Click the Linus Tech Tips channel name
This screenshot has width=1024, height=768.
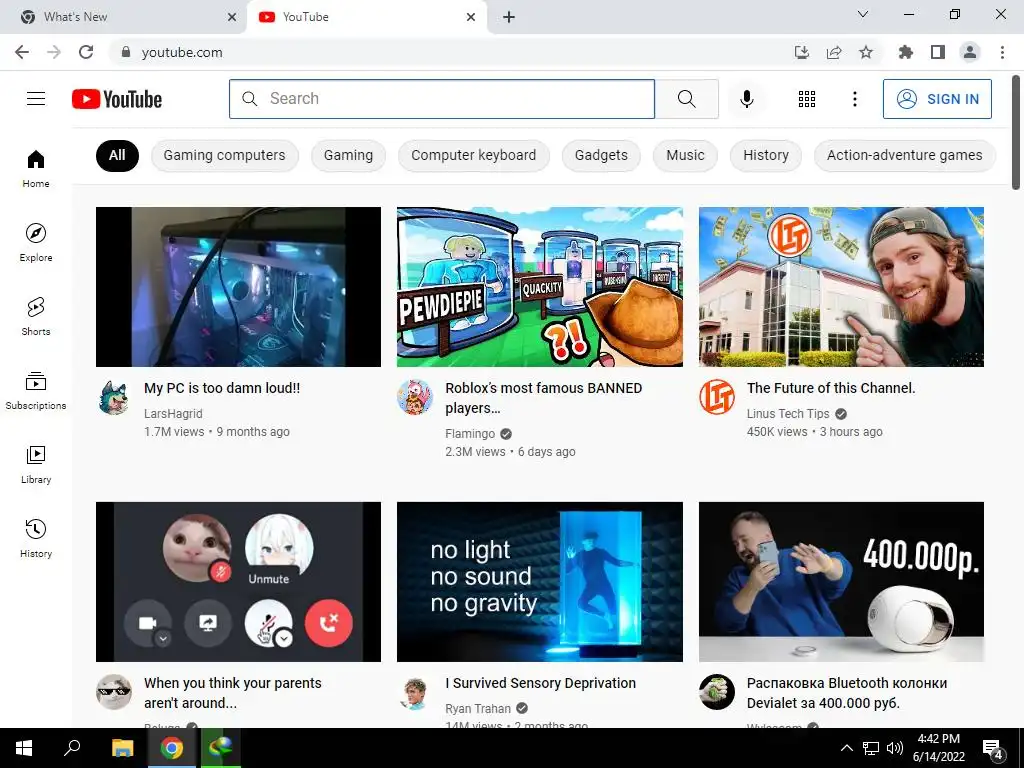788,414
